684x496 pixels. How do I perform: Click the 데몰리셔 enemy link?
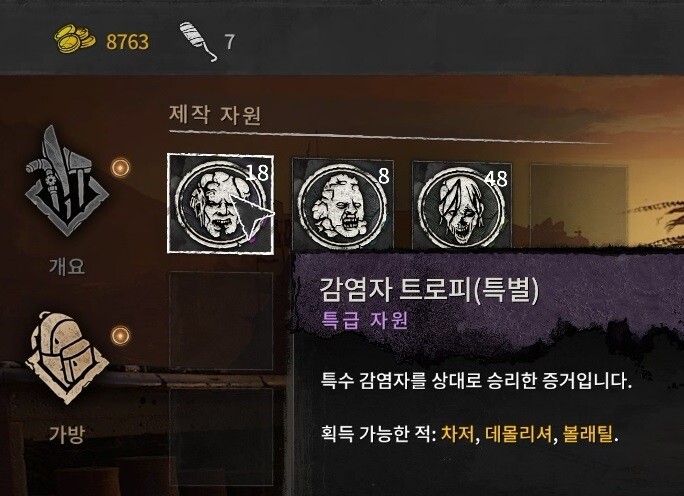518,434
